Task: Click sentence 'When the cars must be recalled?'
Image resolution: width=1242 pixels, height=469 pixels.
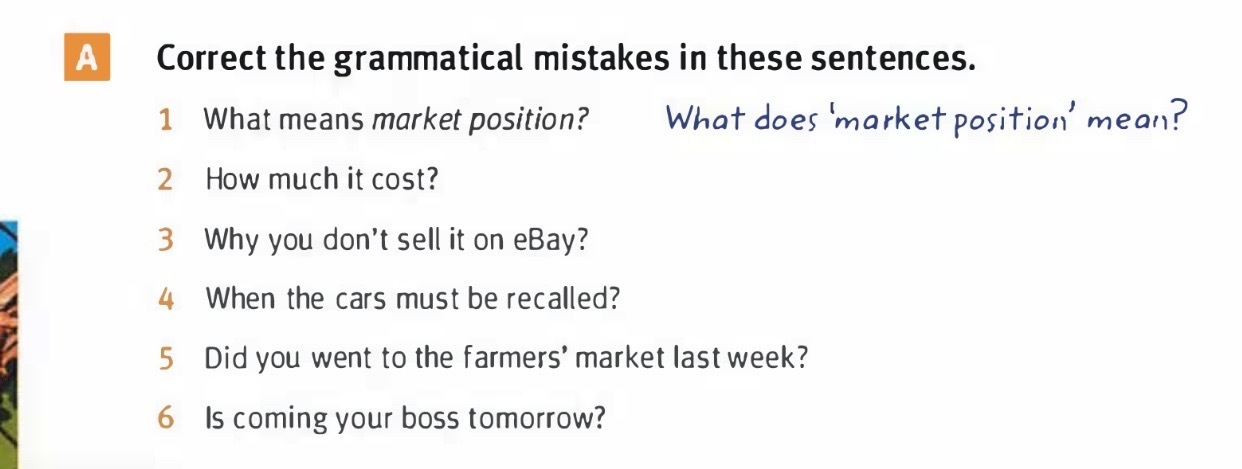Action: (x=413, y=299)
